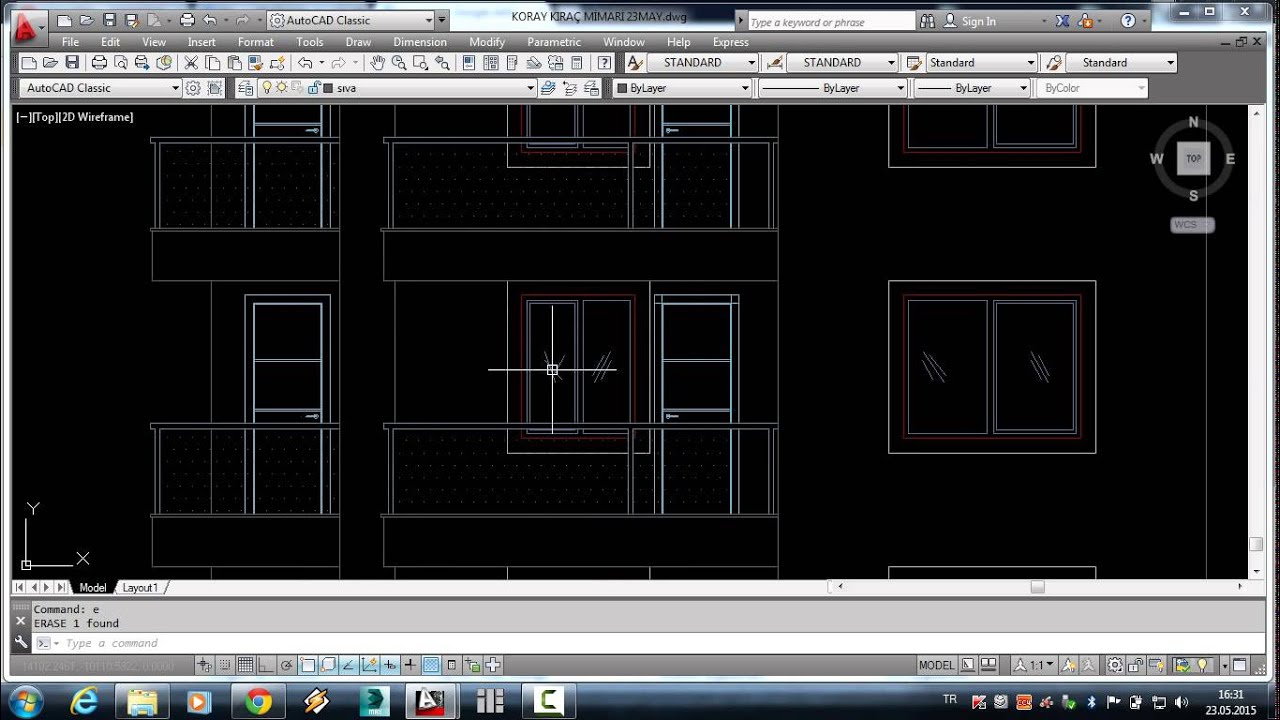Open the Draw menu
Image resolution: width=1280 pixels, height=720 pixels.
pos(358,42)
